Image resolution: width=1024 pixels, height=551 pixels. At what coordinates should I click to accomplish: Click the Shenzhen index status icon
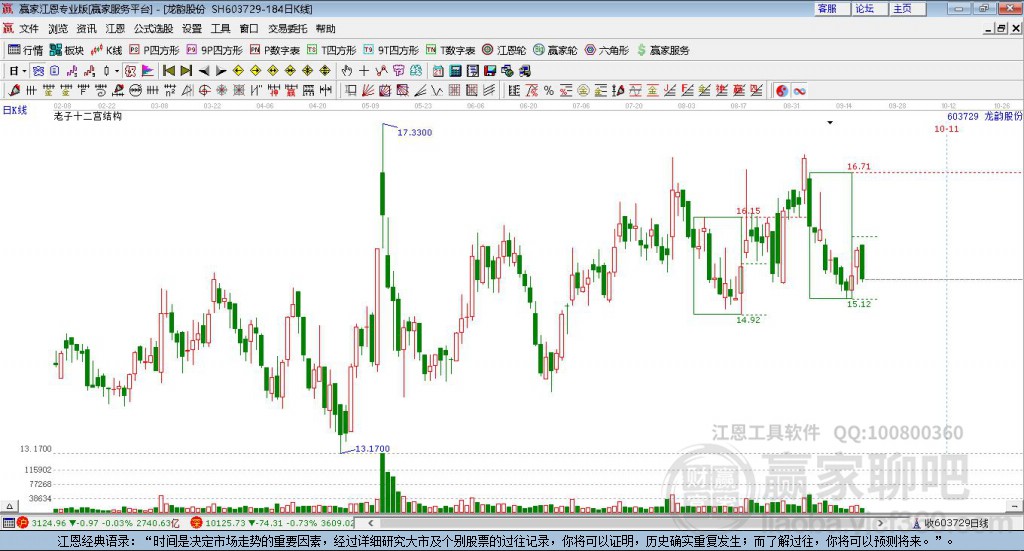tap(196, 523)
